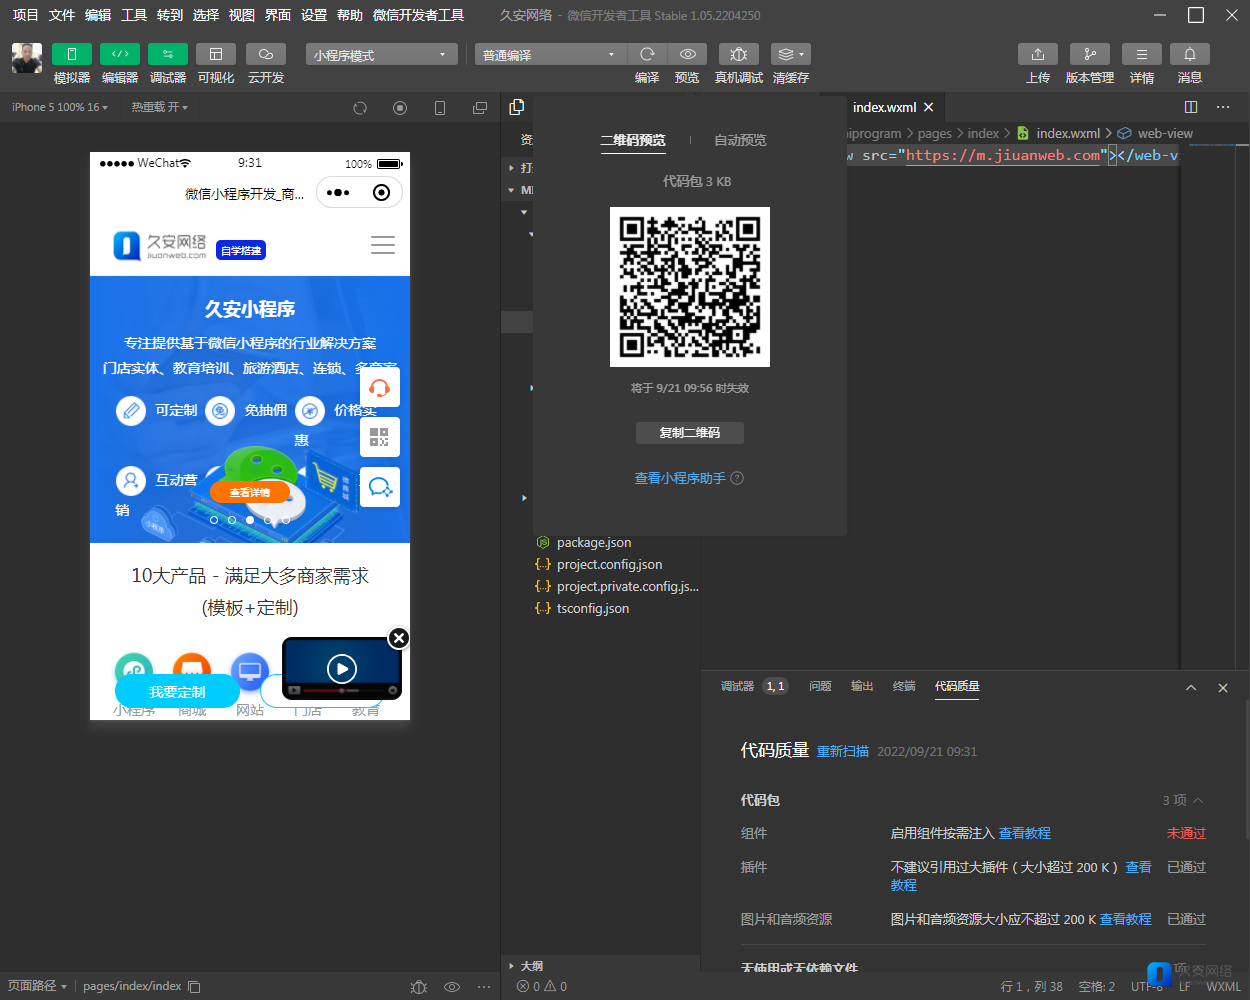The height and width of the screenshot is (1000, 1250).
Task: Open the 微信开发者工具 menu
Action: (418, 15)
